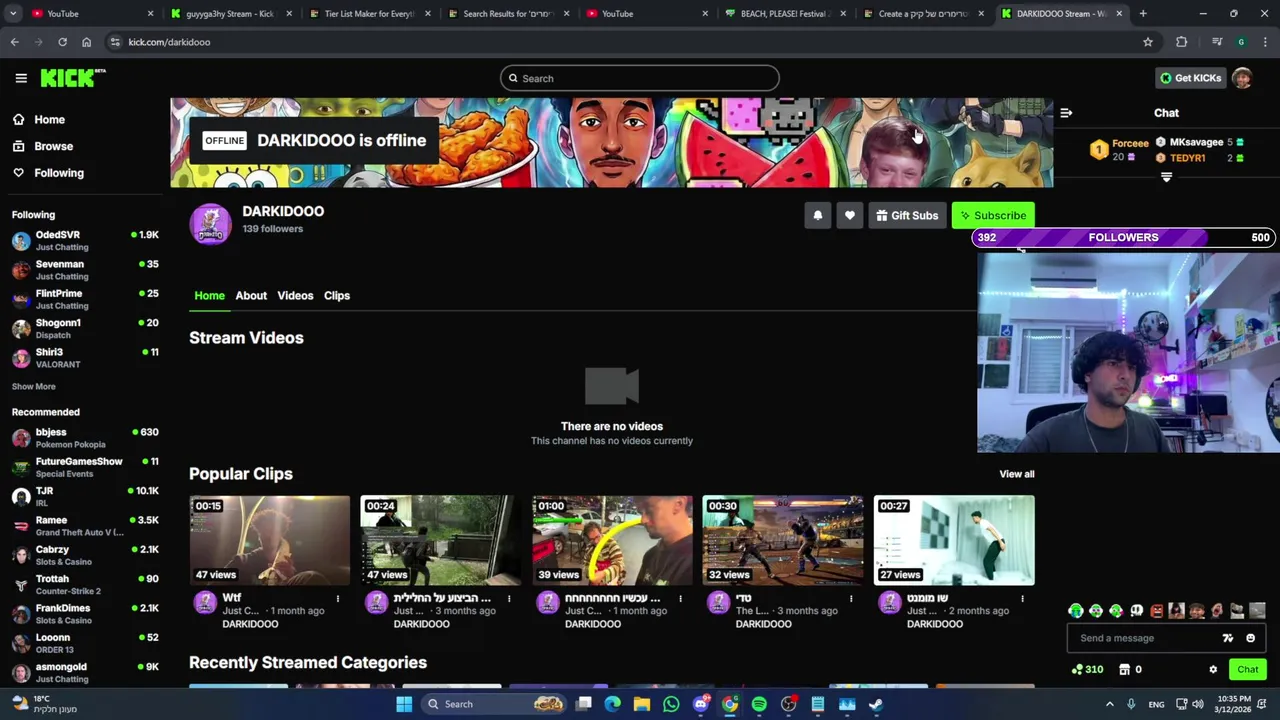Open options menu for 'Wtf' clip

pos(338,599)
